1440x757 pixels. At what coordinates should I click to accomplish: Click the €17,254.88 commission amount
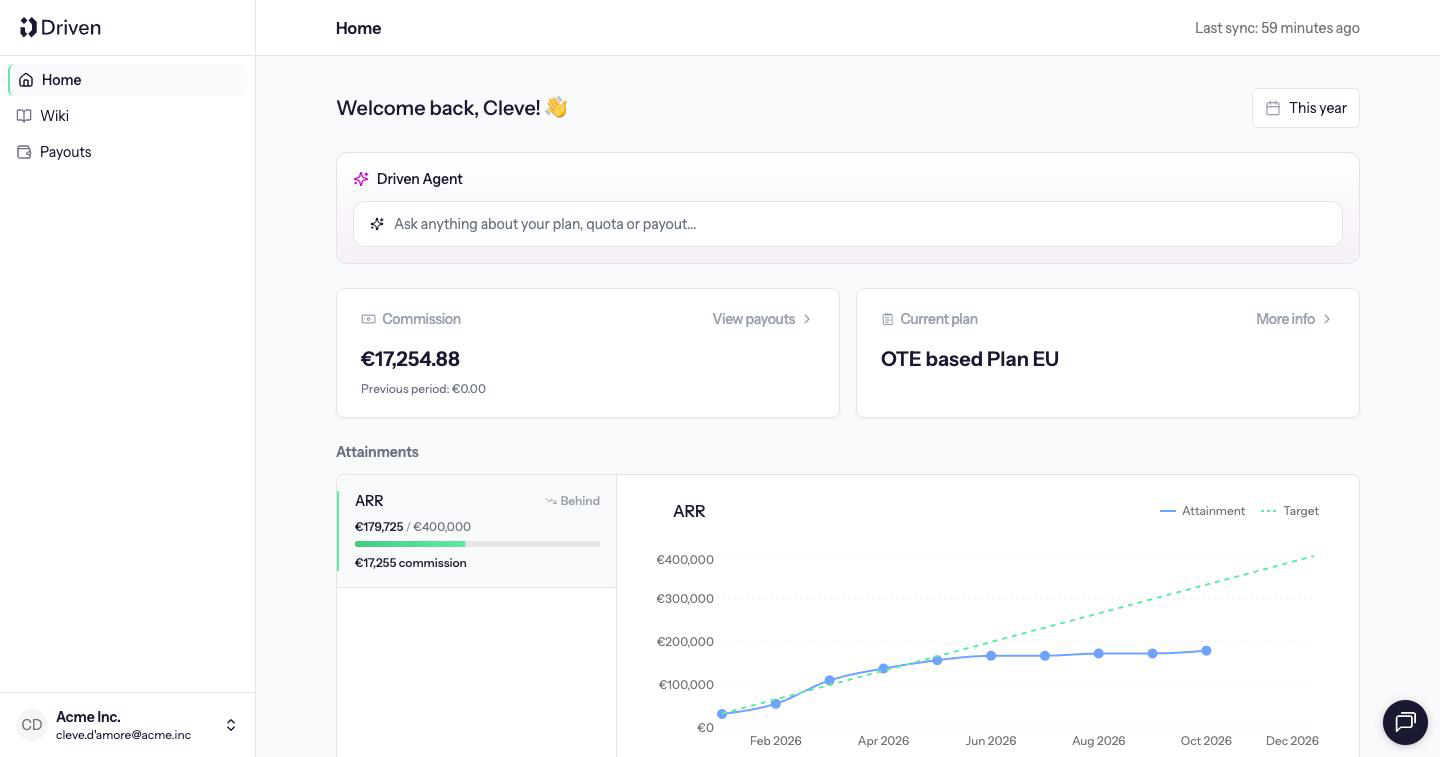[x=410, y=359]
